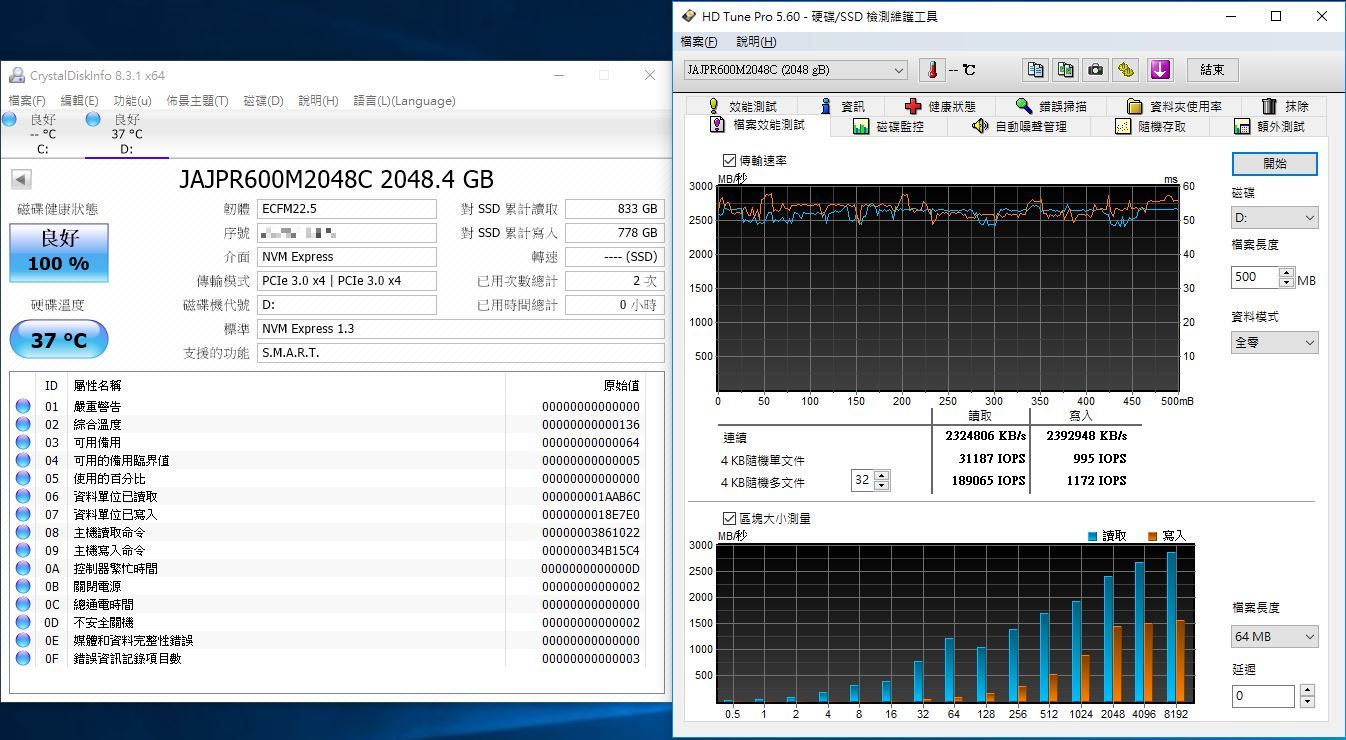Viewport: 1346px width, 740px height.
Task: Click the copy text to clipboard icon
Action: pyautogui.click(x=1036, y=70)
